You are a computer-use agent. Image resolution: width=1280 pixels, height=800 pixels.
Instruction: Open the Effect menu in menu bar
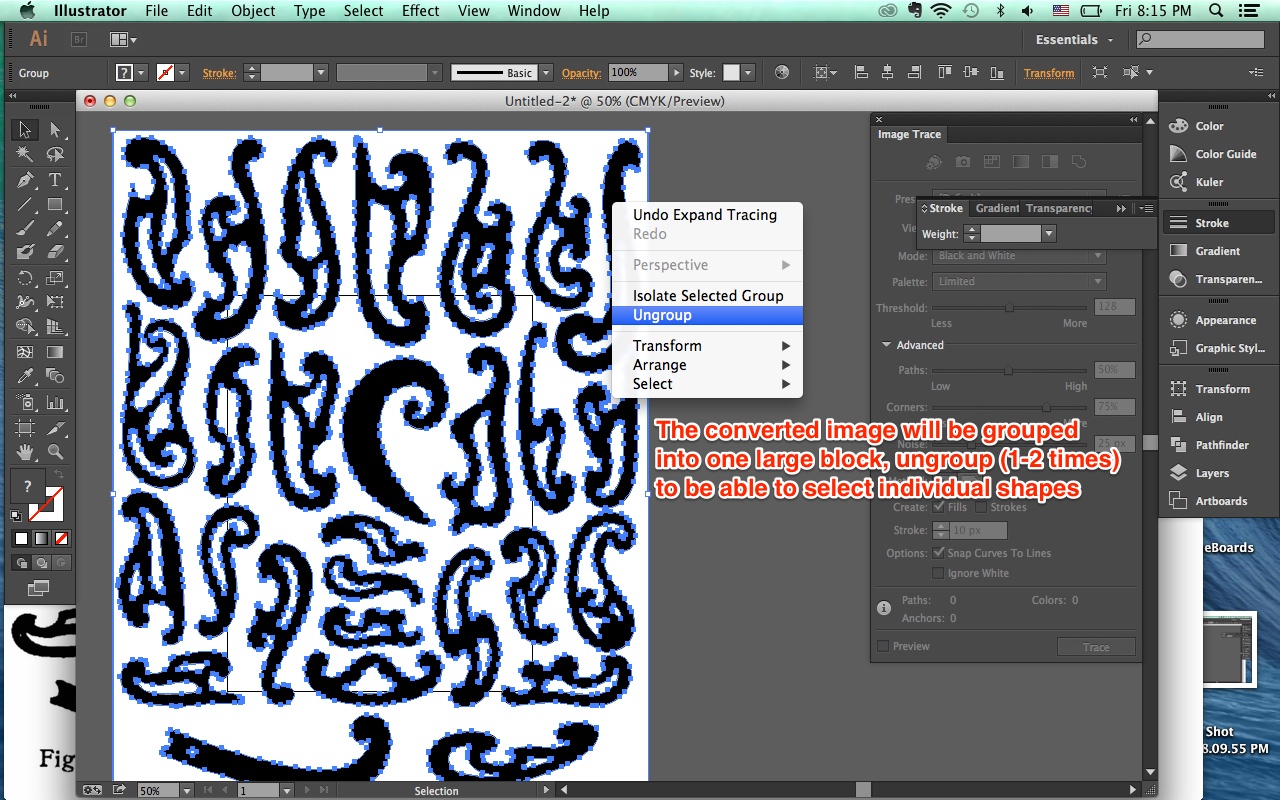tap(420, 11)
